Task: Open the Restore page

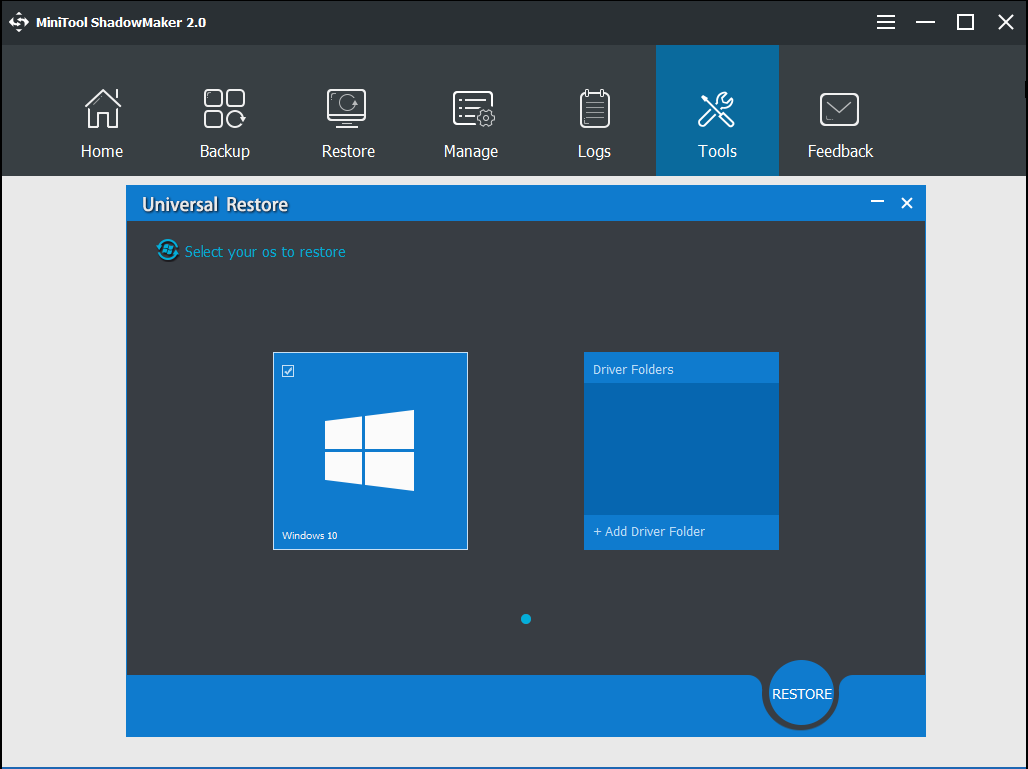Action: pyautogui.click(x=348, y=123)
